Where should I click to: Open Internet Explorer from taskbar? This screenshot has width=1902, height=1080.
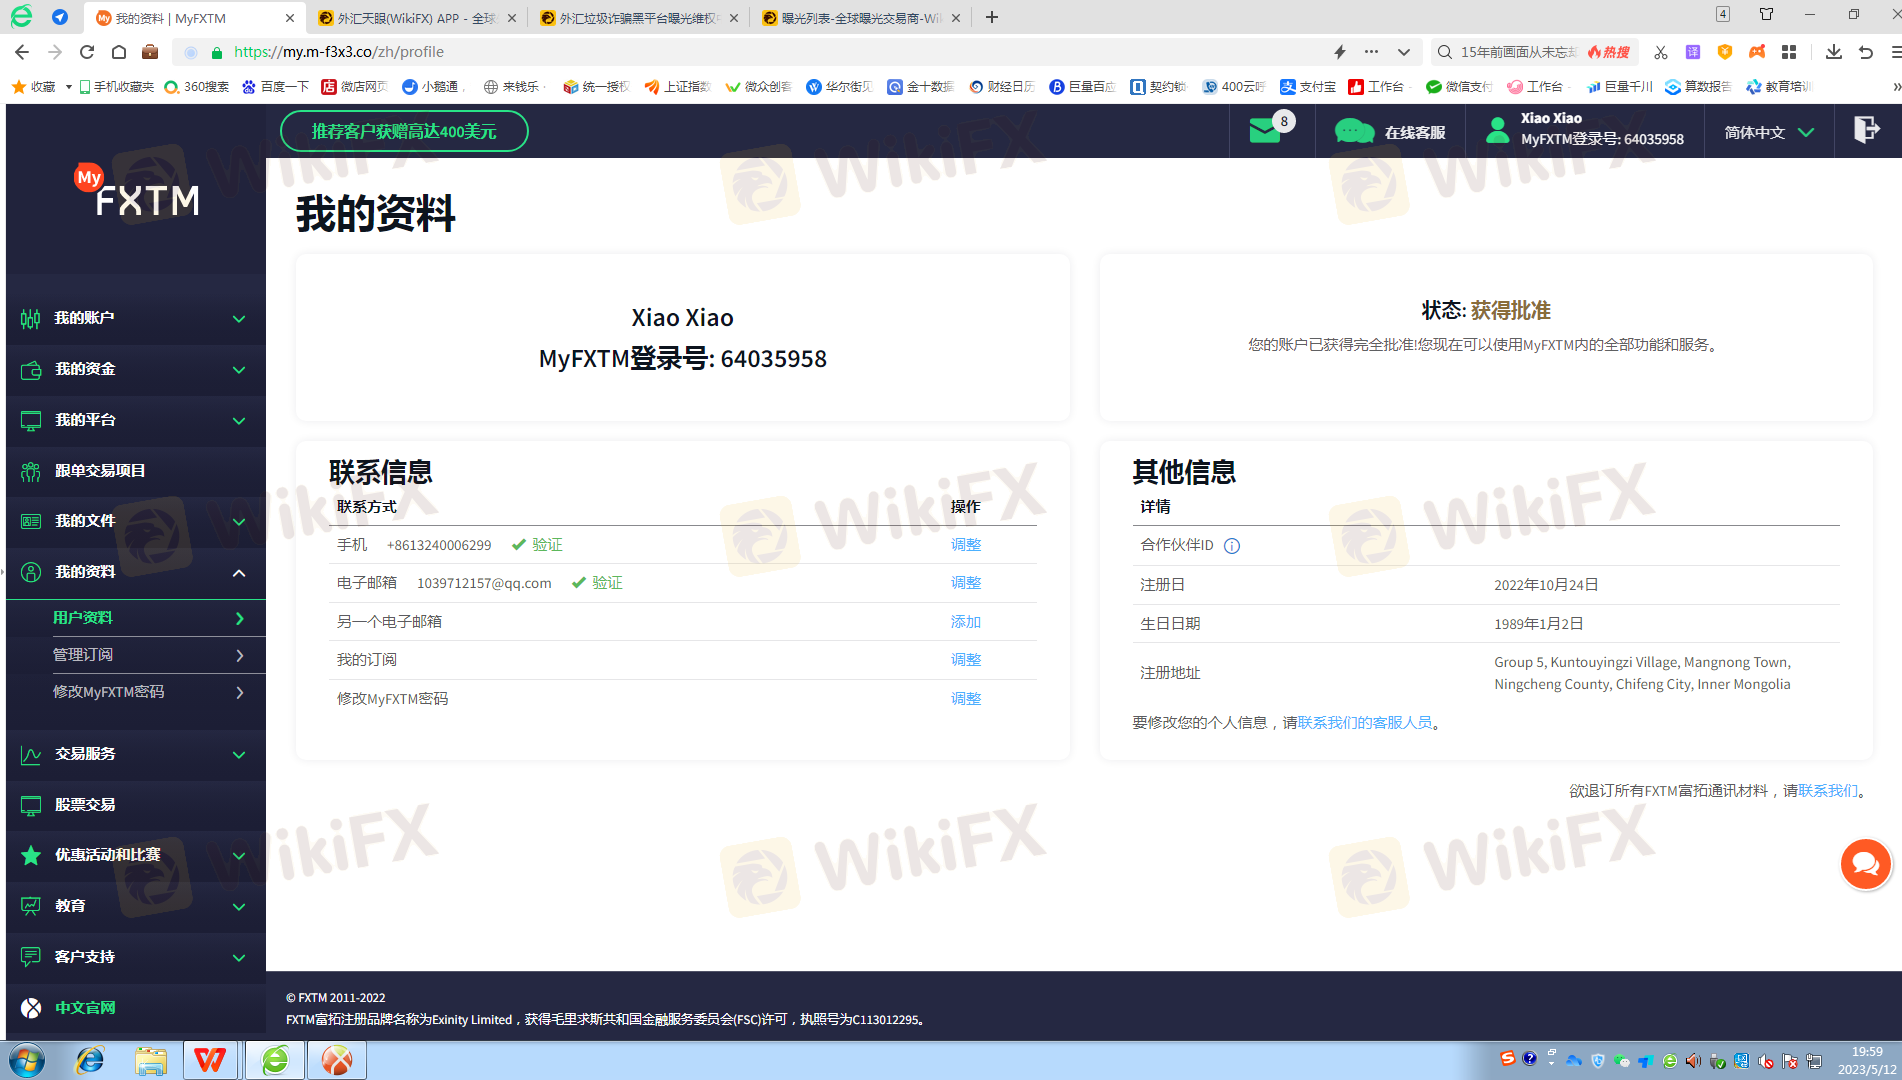pos(90,1060)
